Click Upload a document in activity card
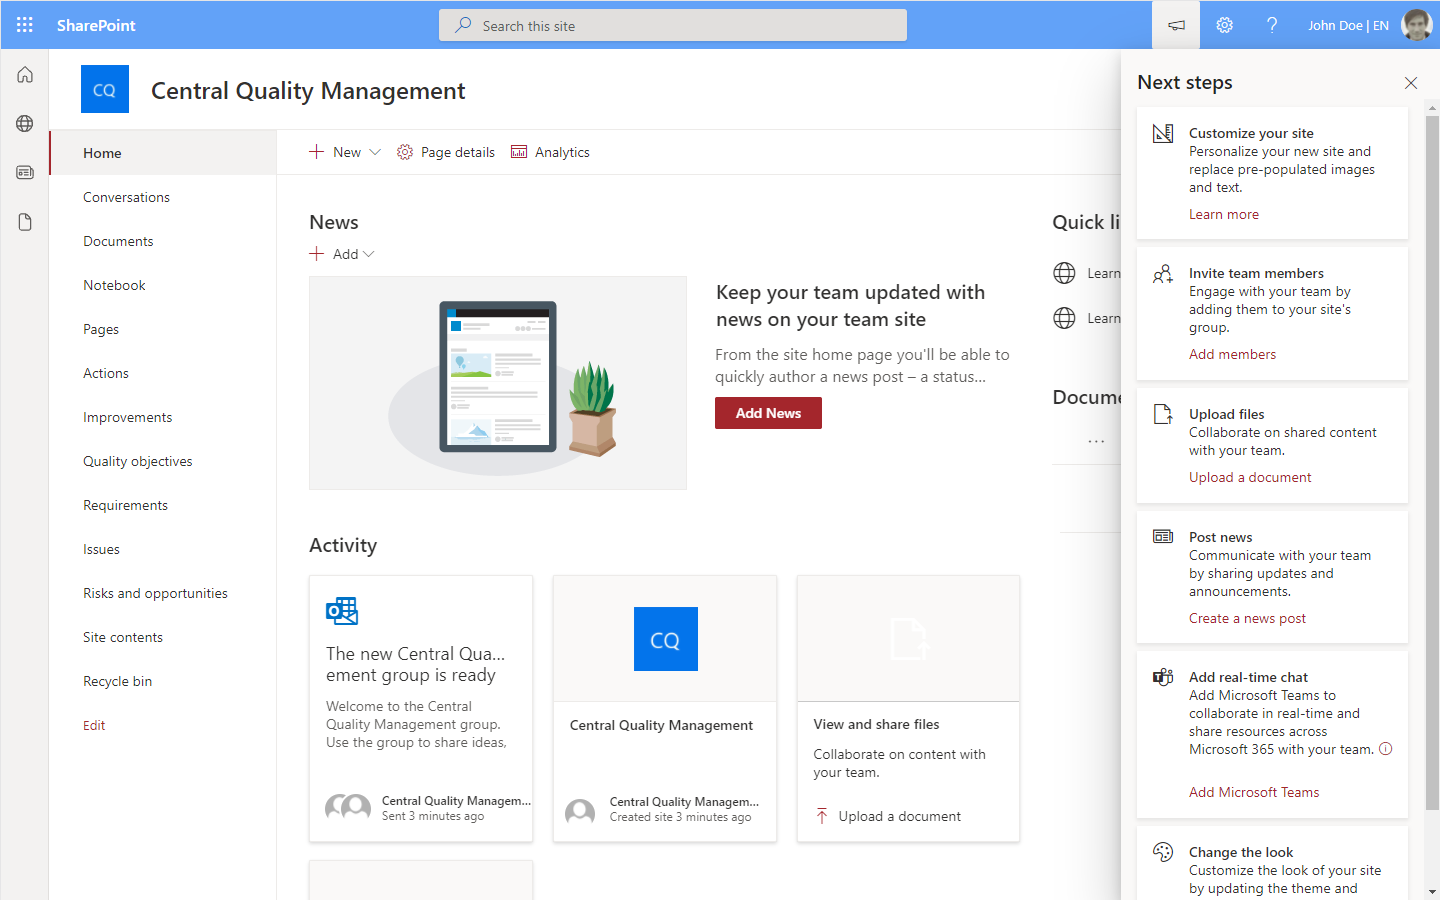This screenshot has width=1440, height=900. click(x=899, y=816)
